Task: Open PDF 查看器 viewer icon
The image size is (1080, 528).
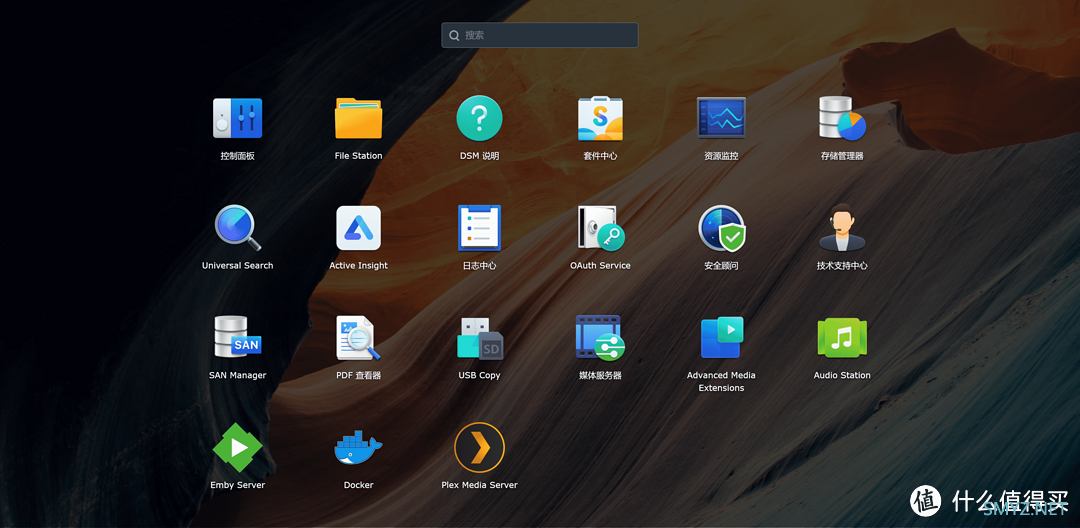Action: pos(358,337)
